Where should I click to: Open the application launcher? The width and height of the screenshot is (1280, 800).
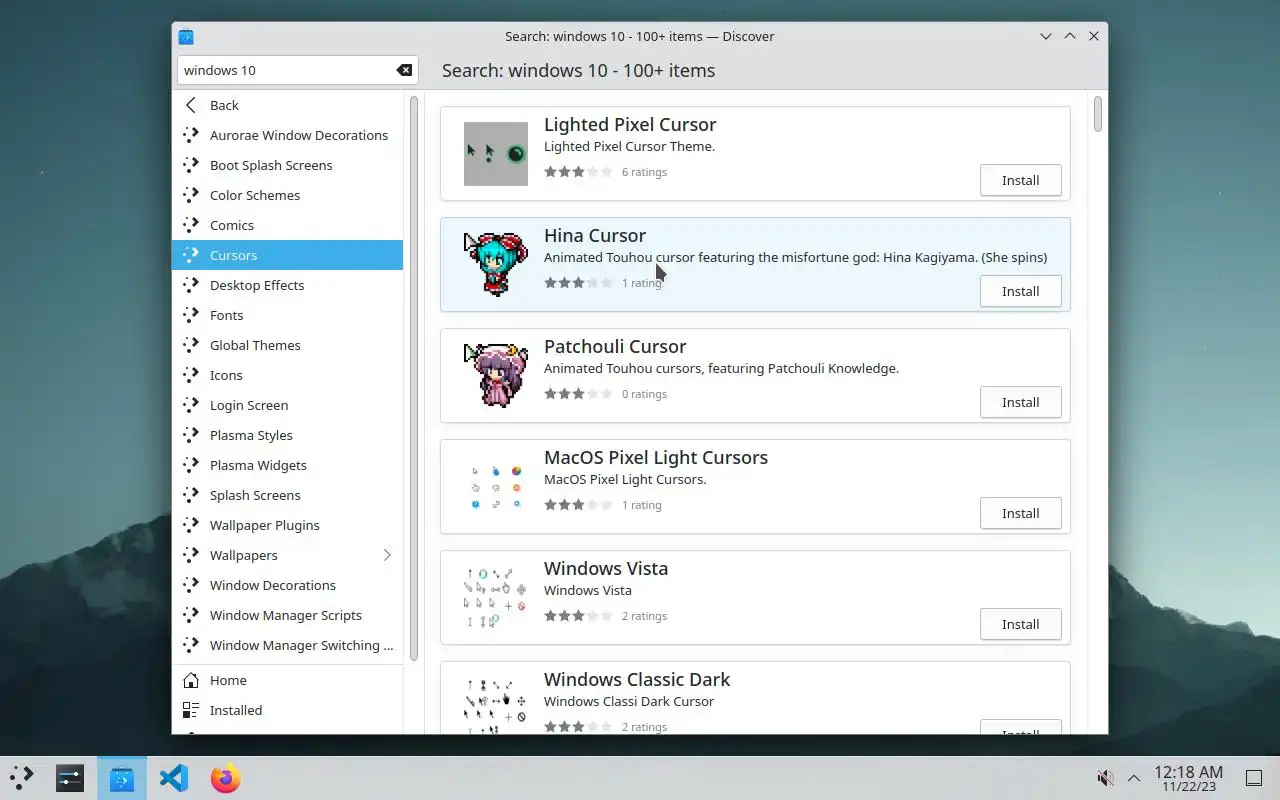click(22, 777)
